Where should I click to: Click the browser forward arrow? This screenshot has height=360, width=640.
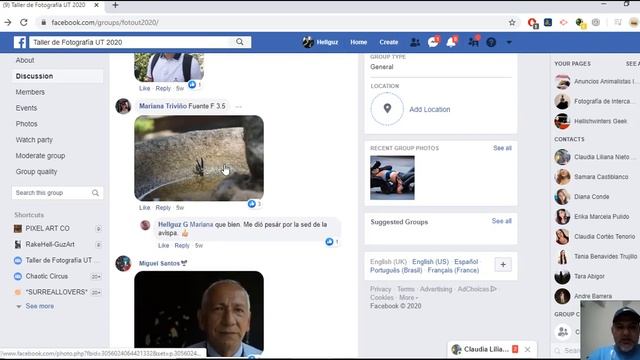click(x=7, y=22)
